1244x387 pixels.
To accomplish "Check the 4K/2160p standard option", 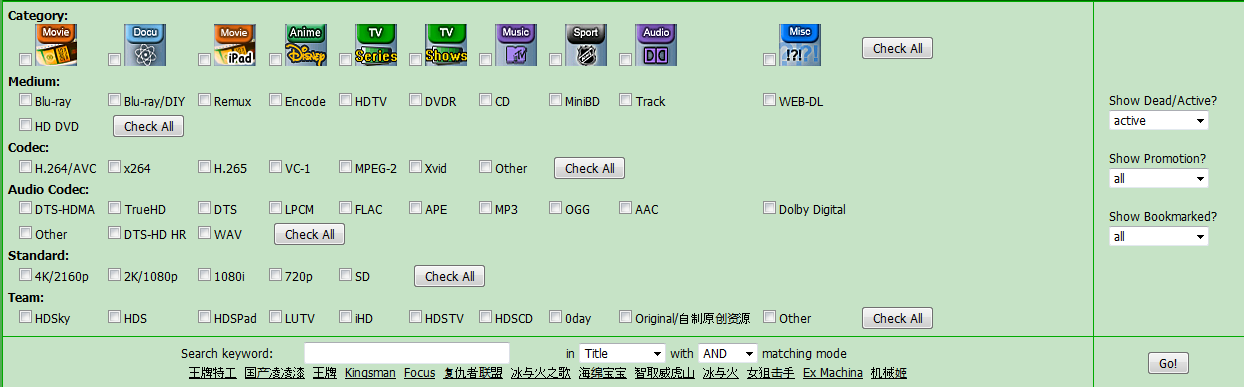I will 25,275.
